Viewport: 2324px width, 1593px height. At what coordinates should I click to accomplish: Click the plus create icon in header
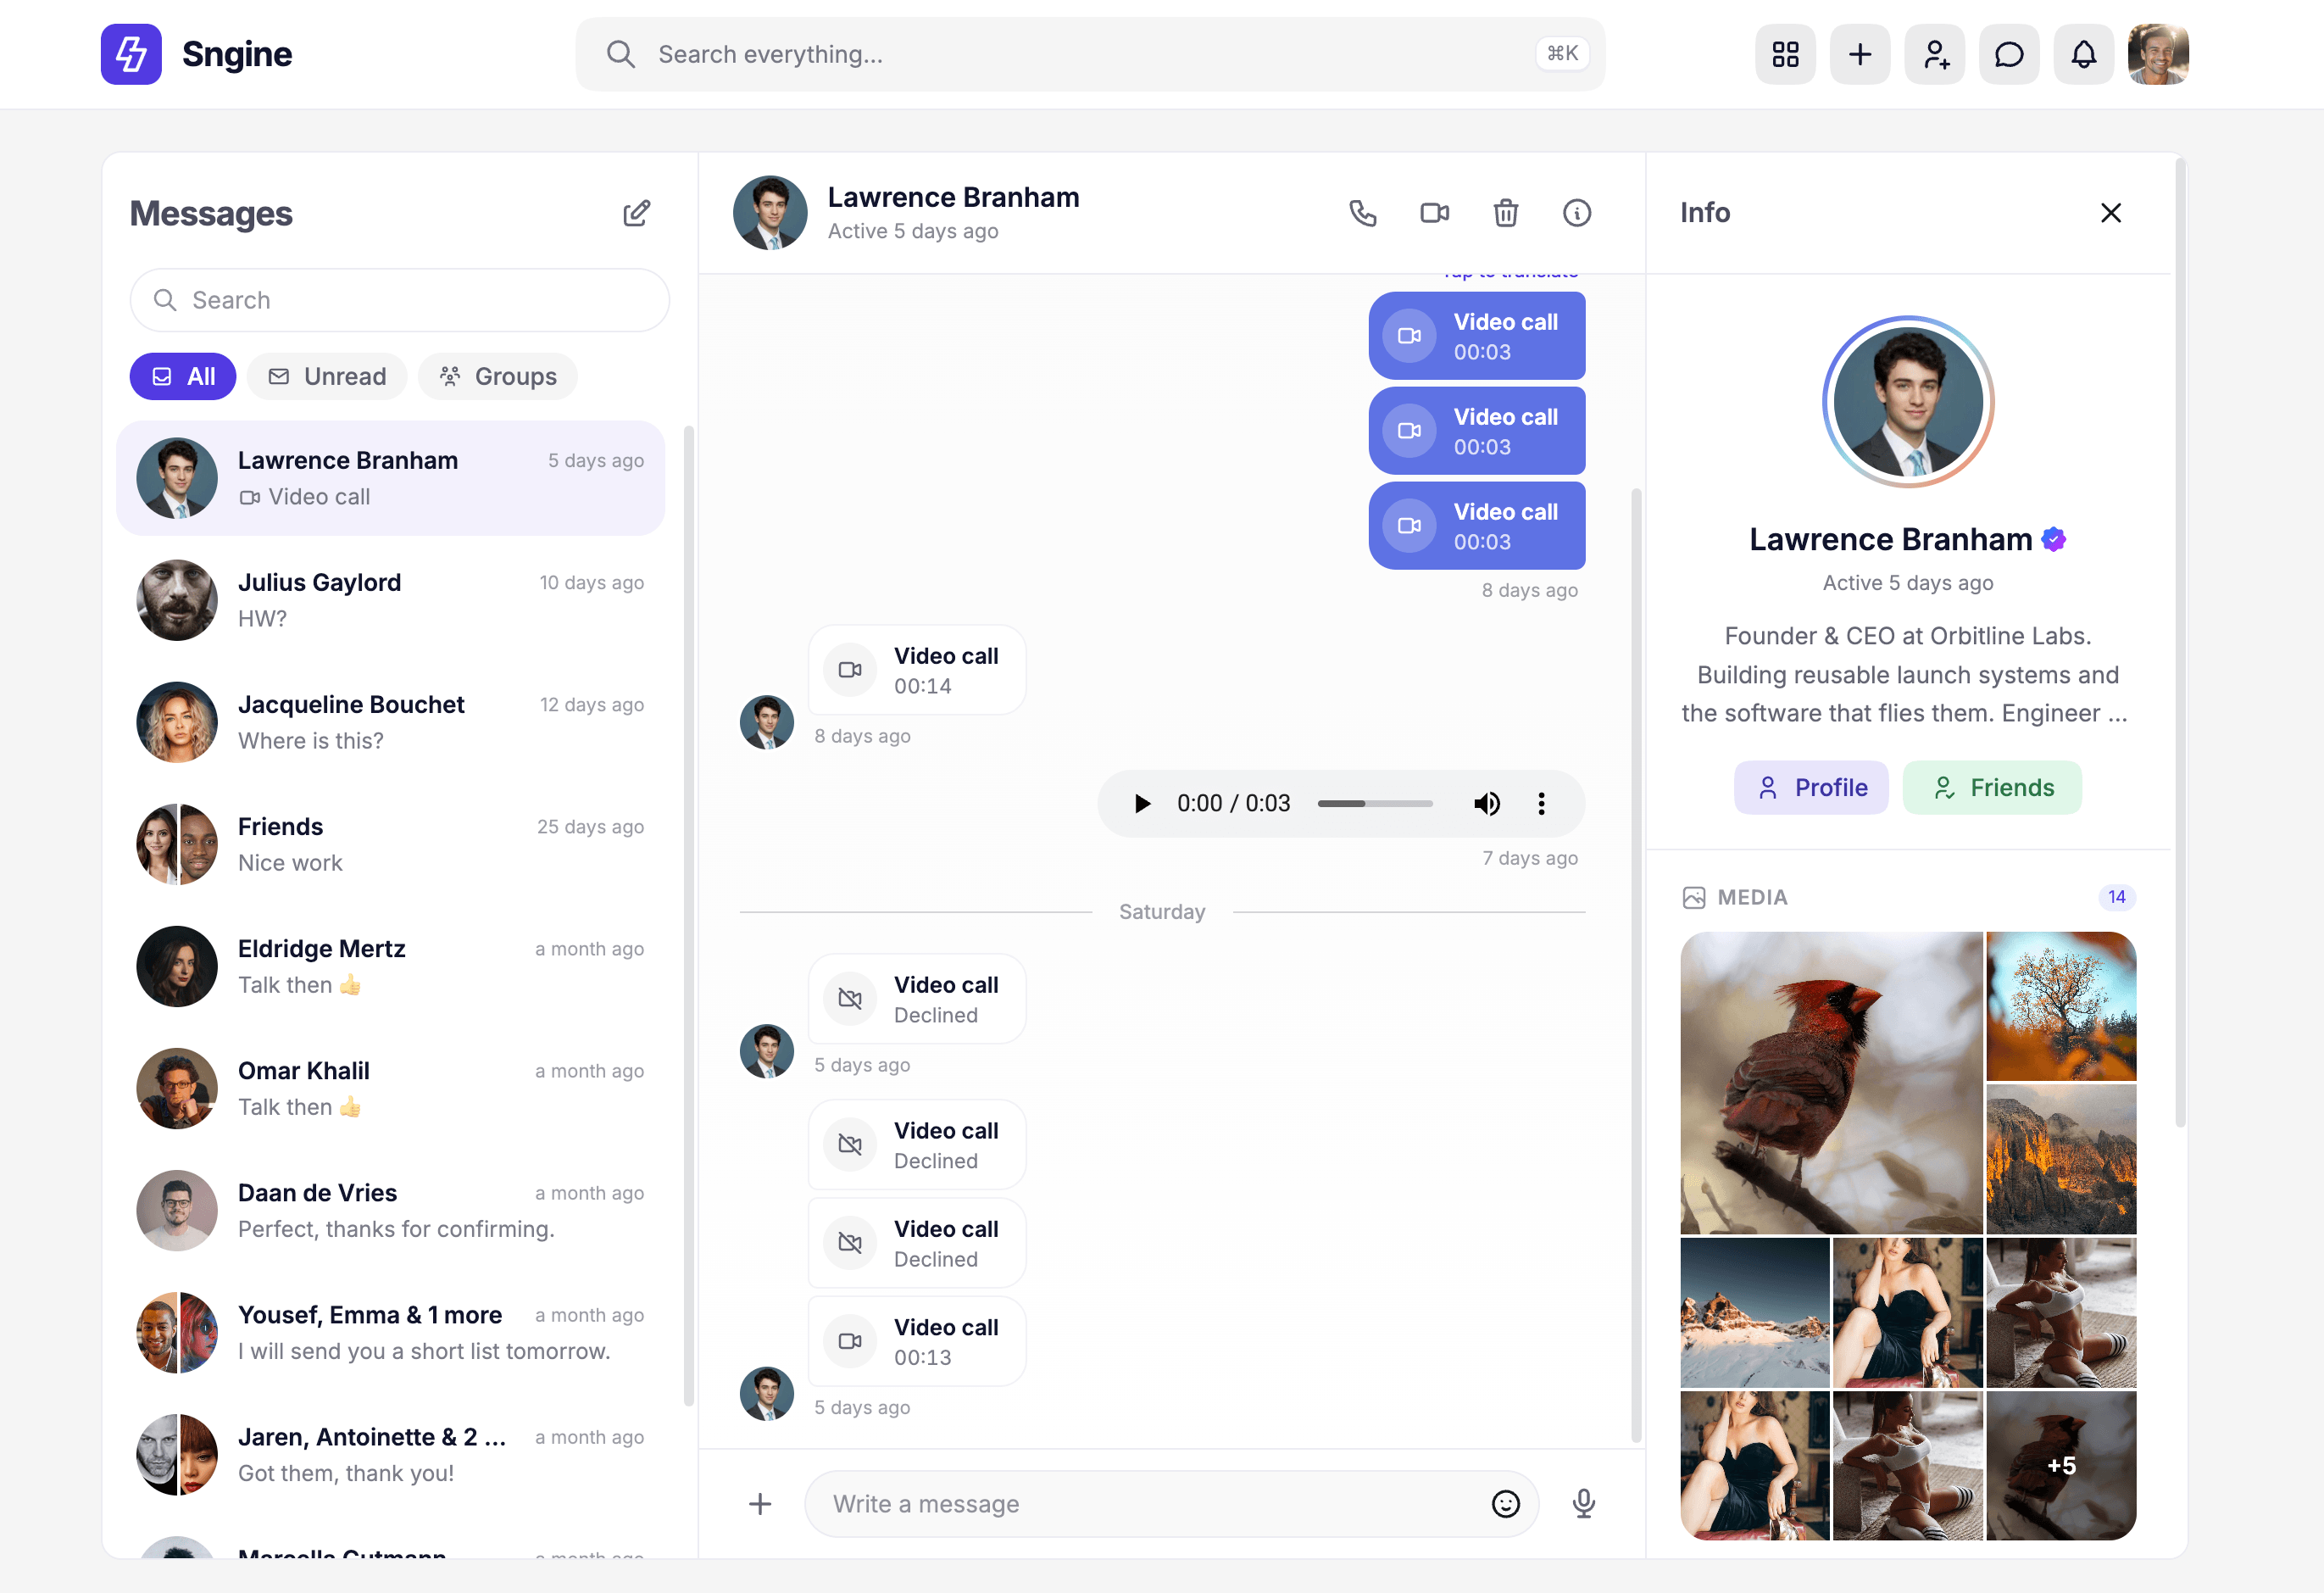pos(1860,54)
